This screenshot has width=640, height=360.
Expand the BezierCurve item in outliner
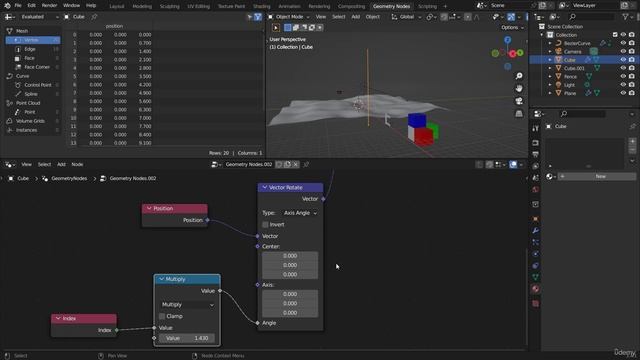point(550,43)
